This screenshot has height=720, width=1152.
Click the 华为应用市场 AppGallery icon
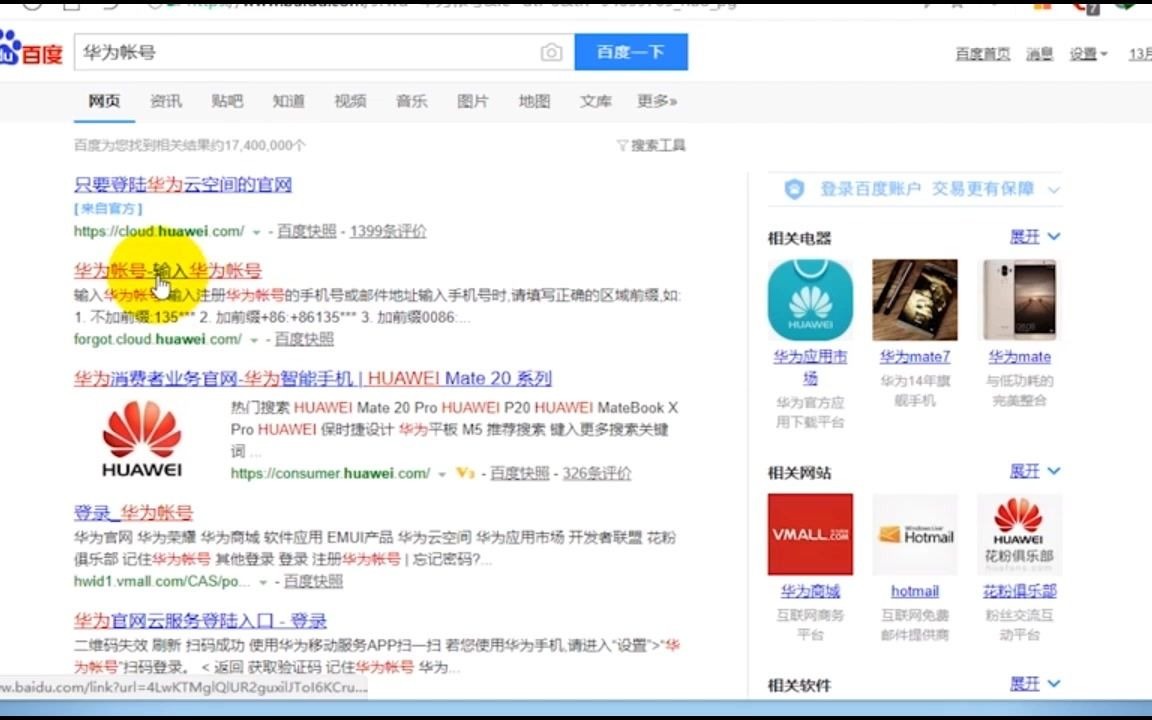(x=810, y=298)
